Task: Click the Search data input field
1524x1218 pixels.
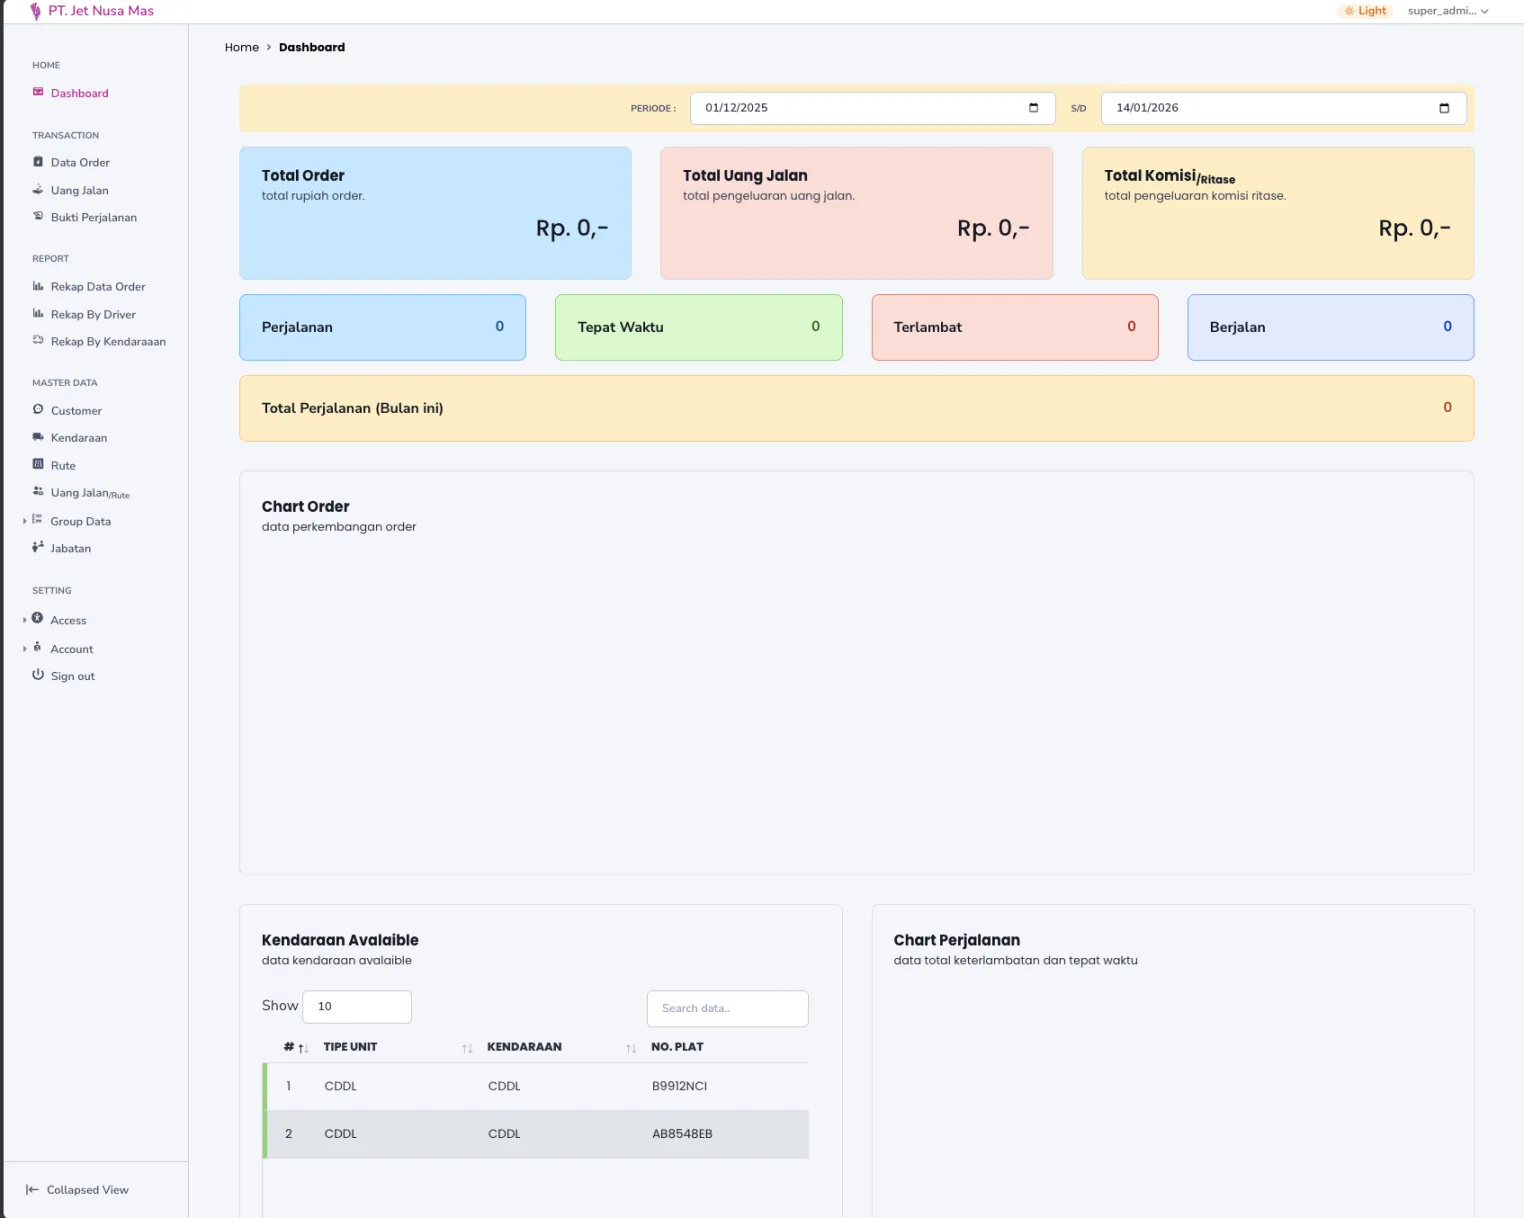Action: point(727,1008)
